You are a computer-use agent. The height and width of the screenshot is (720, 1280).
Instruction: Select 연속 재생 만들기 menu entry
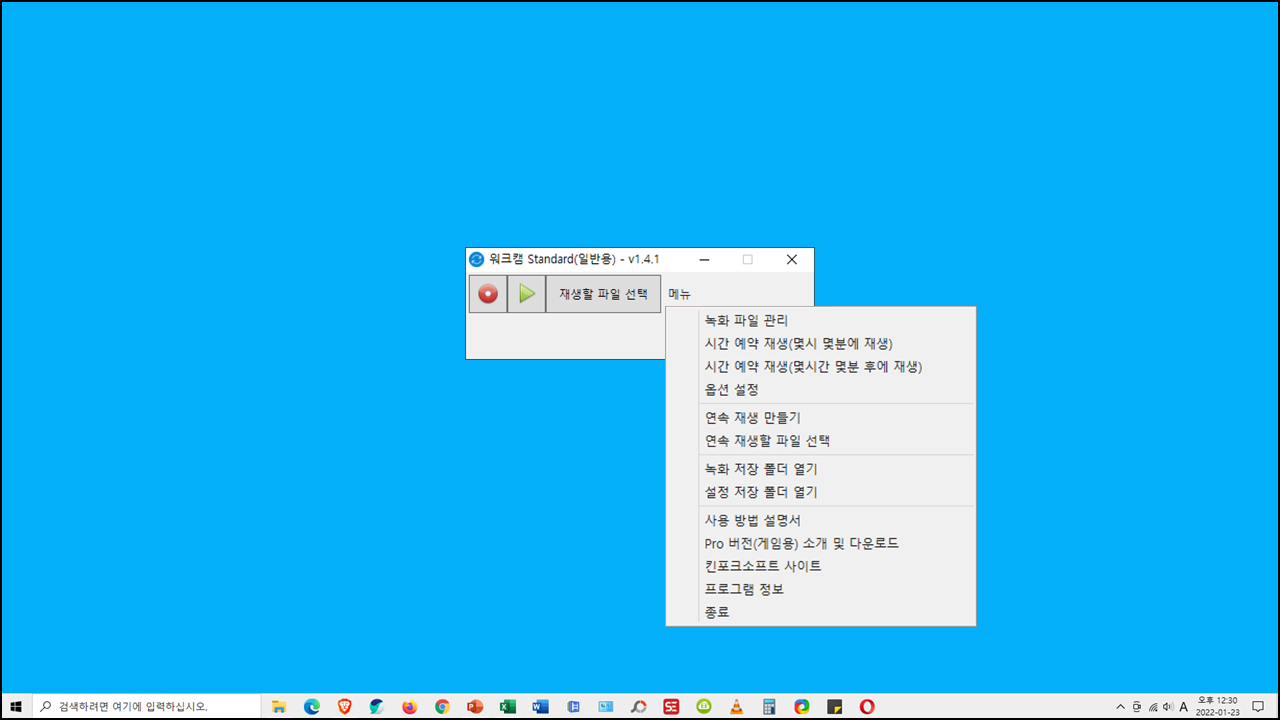coord(820,417)
